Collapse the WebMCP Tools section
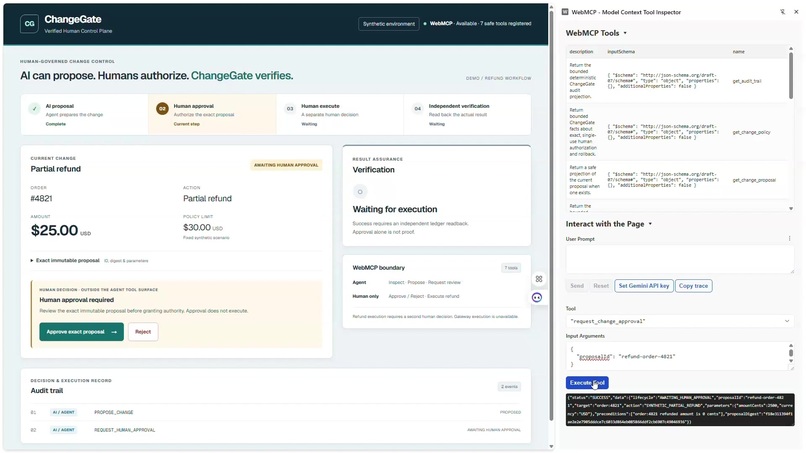 [596, 33]
